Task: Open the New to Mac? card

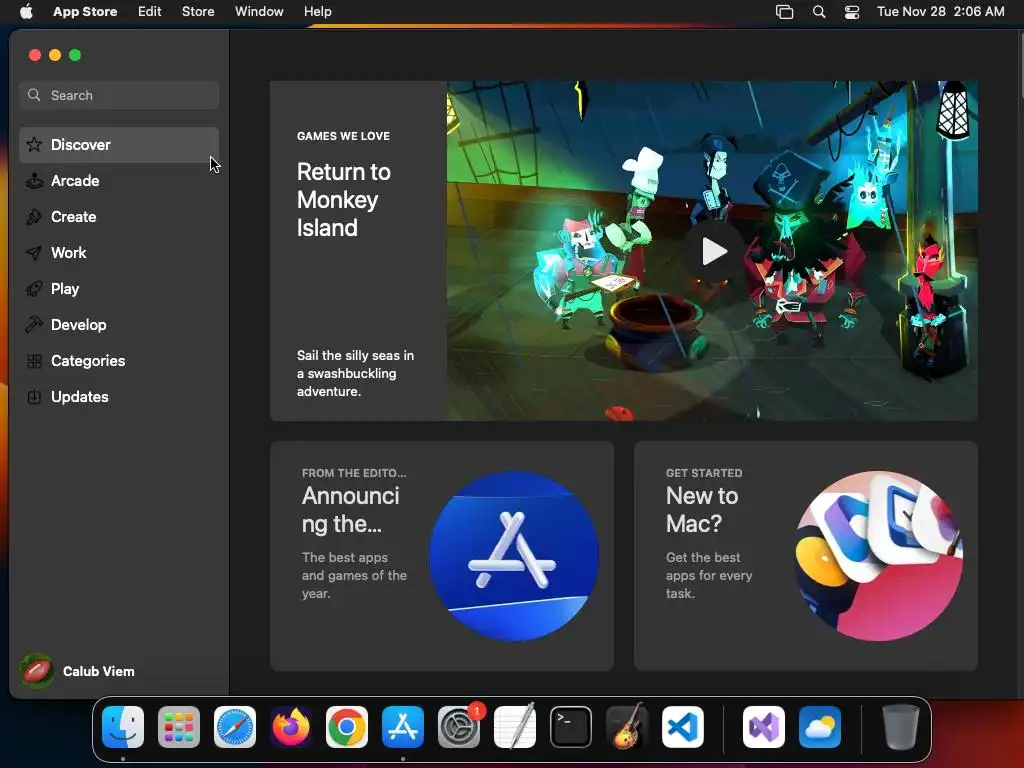Action: click(806, 556)
